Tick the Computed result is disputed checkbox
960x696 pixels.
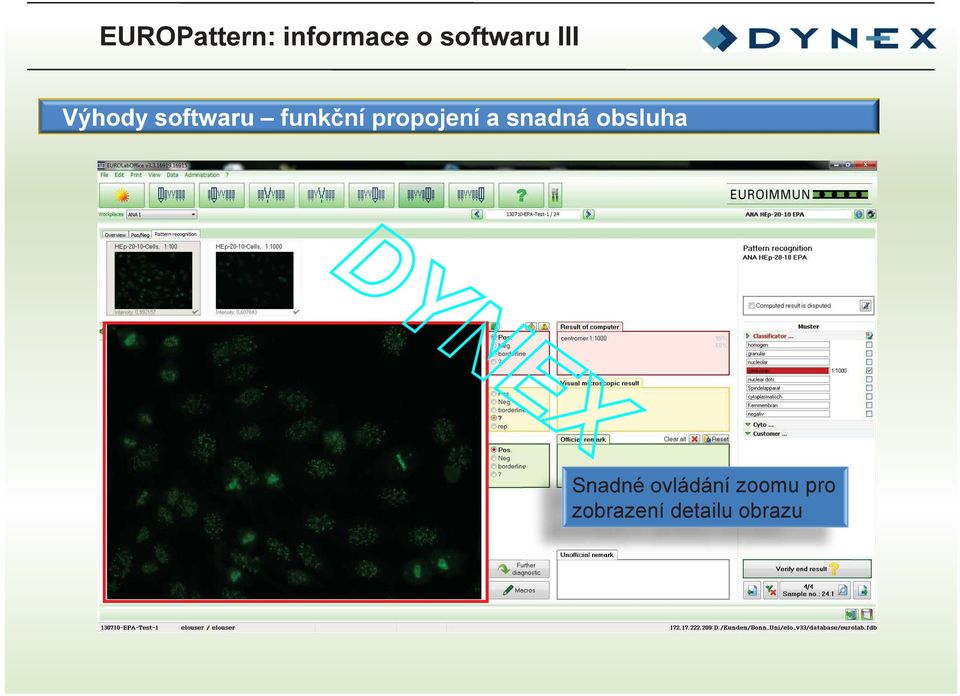click(x=751, y=305)
